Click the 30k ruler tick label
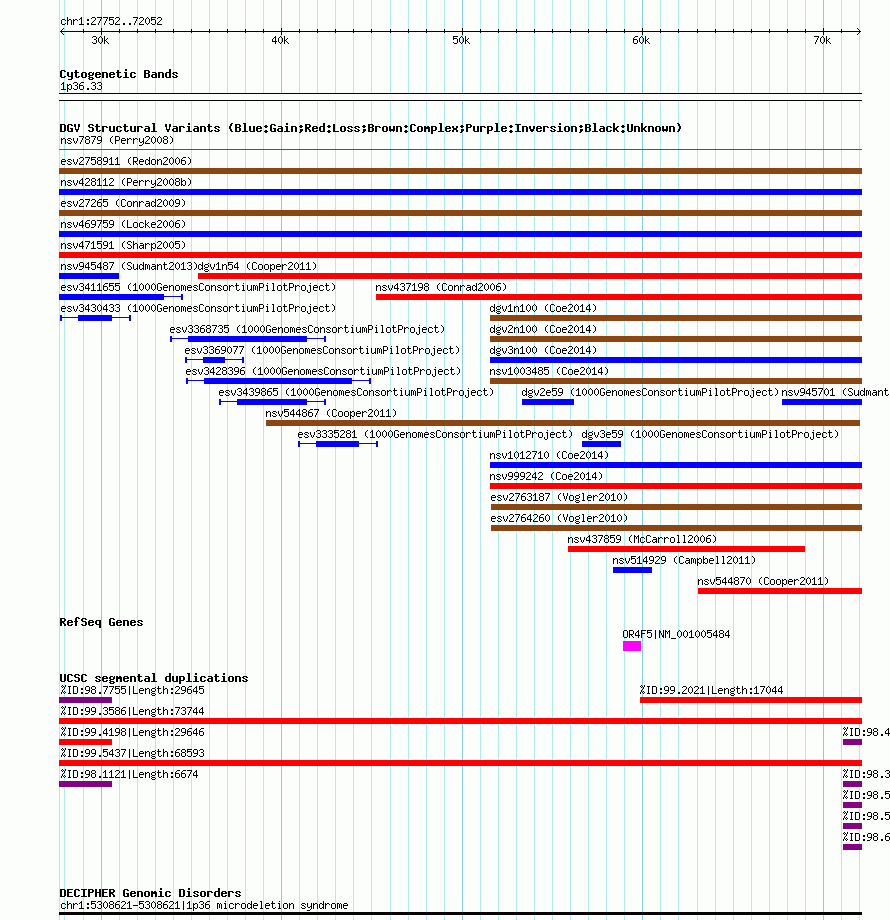The width and height of the screenshot is (890, 920). [100, 40]
